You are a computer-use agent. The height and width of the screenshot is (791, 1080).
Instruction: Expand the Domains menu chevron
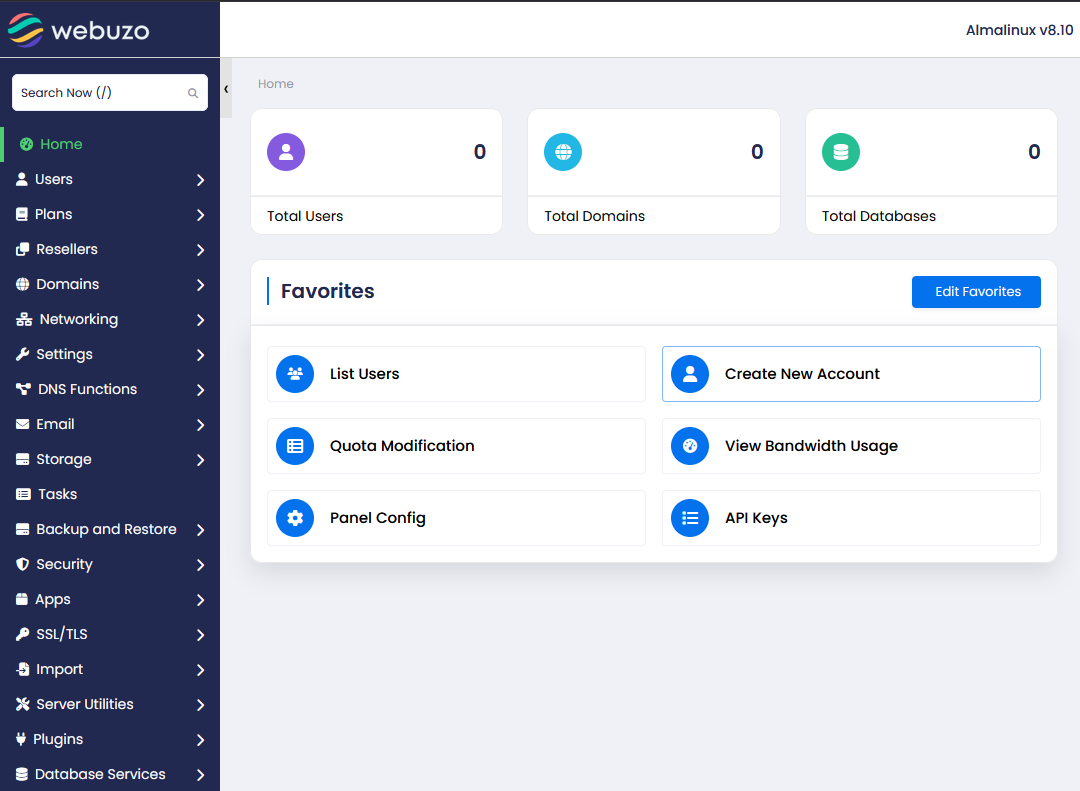click(200, 285)
